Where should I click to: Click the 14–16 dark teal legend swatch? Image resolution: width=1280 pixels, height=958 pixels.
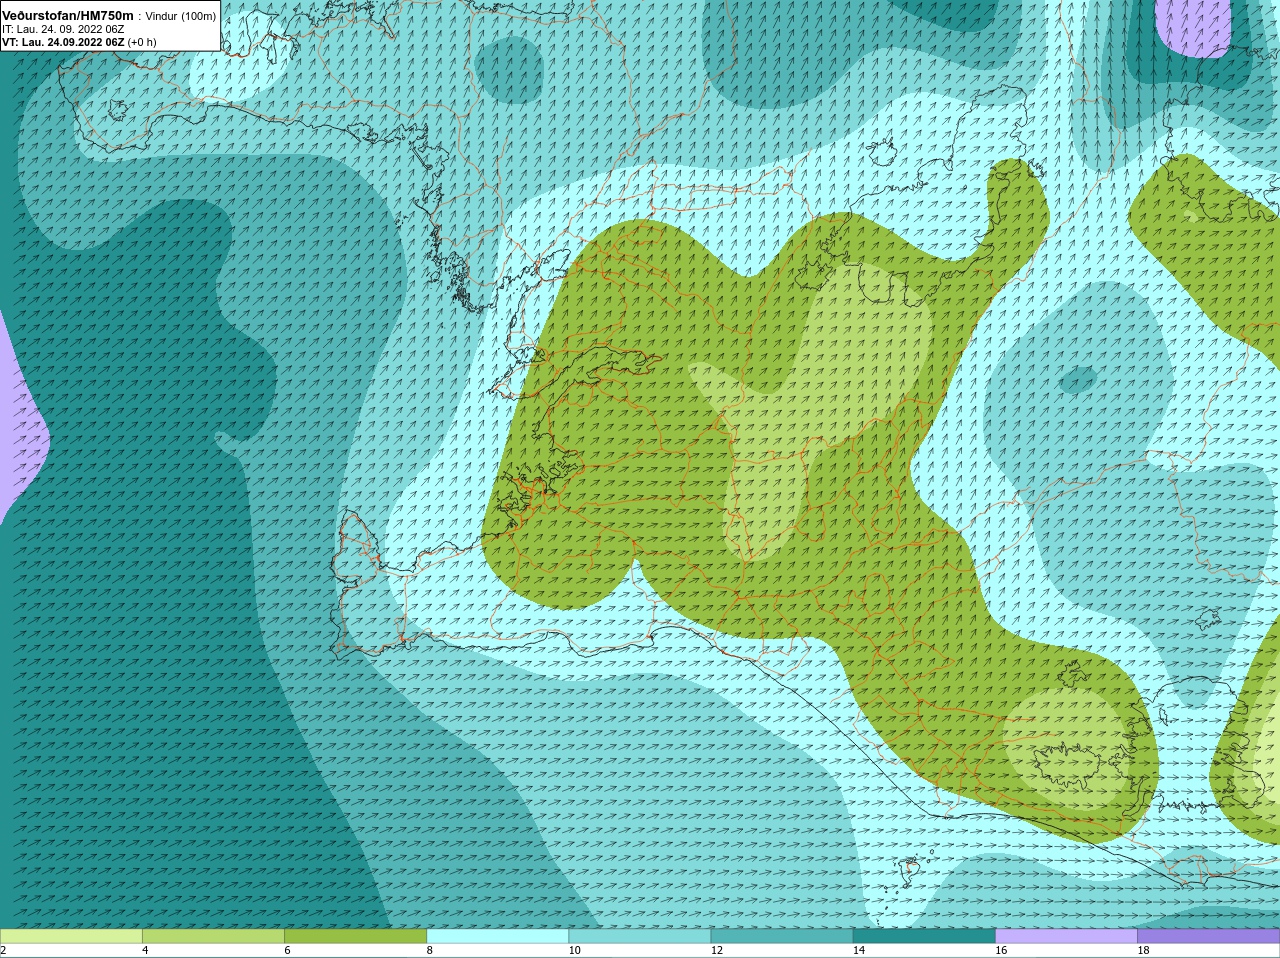point(924,936)
